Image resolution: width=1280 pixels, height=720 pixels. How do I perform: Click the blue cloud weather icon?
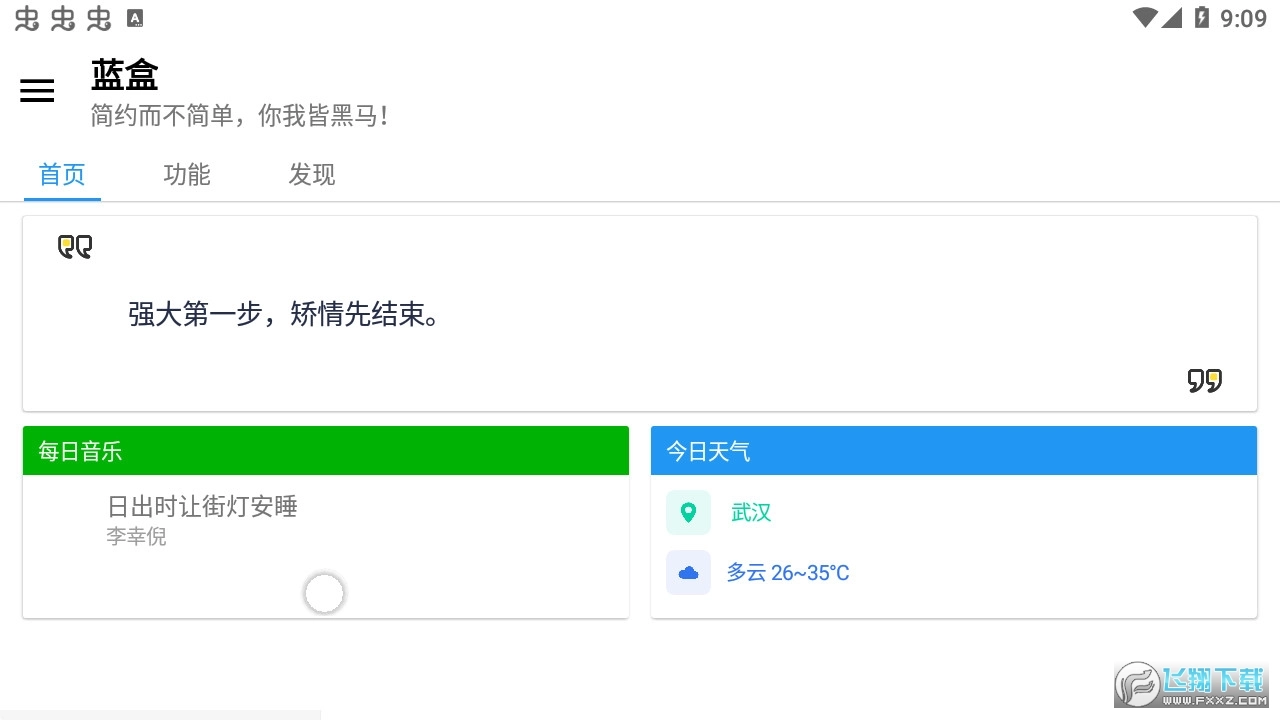[x=688, y=572]
